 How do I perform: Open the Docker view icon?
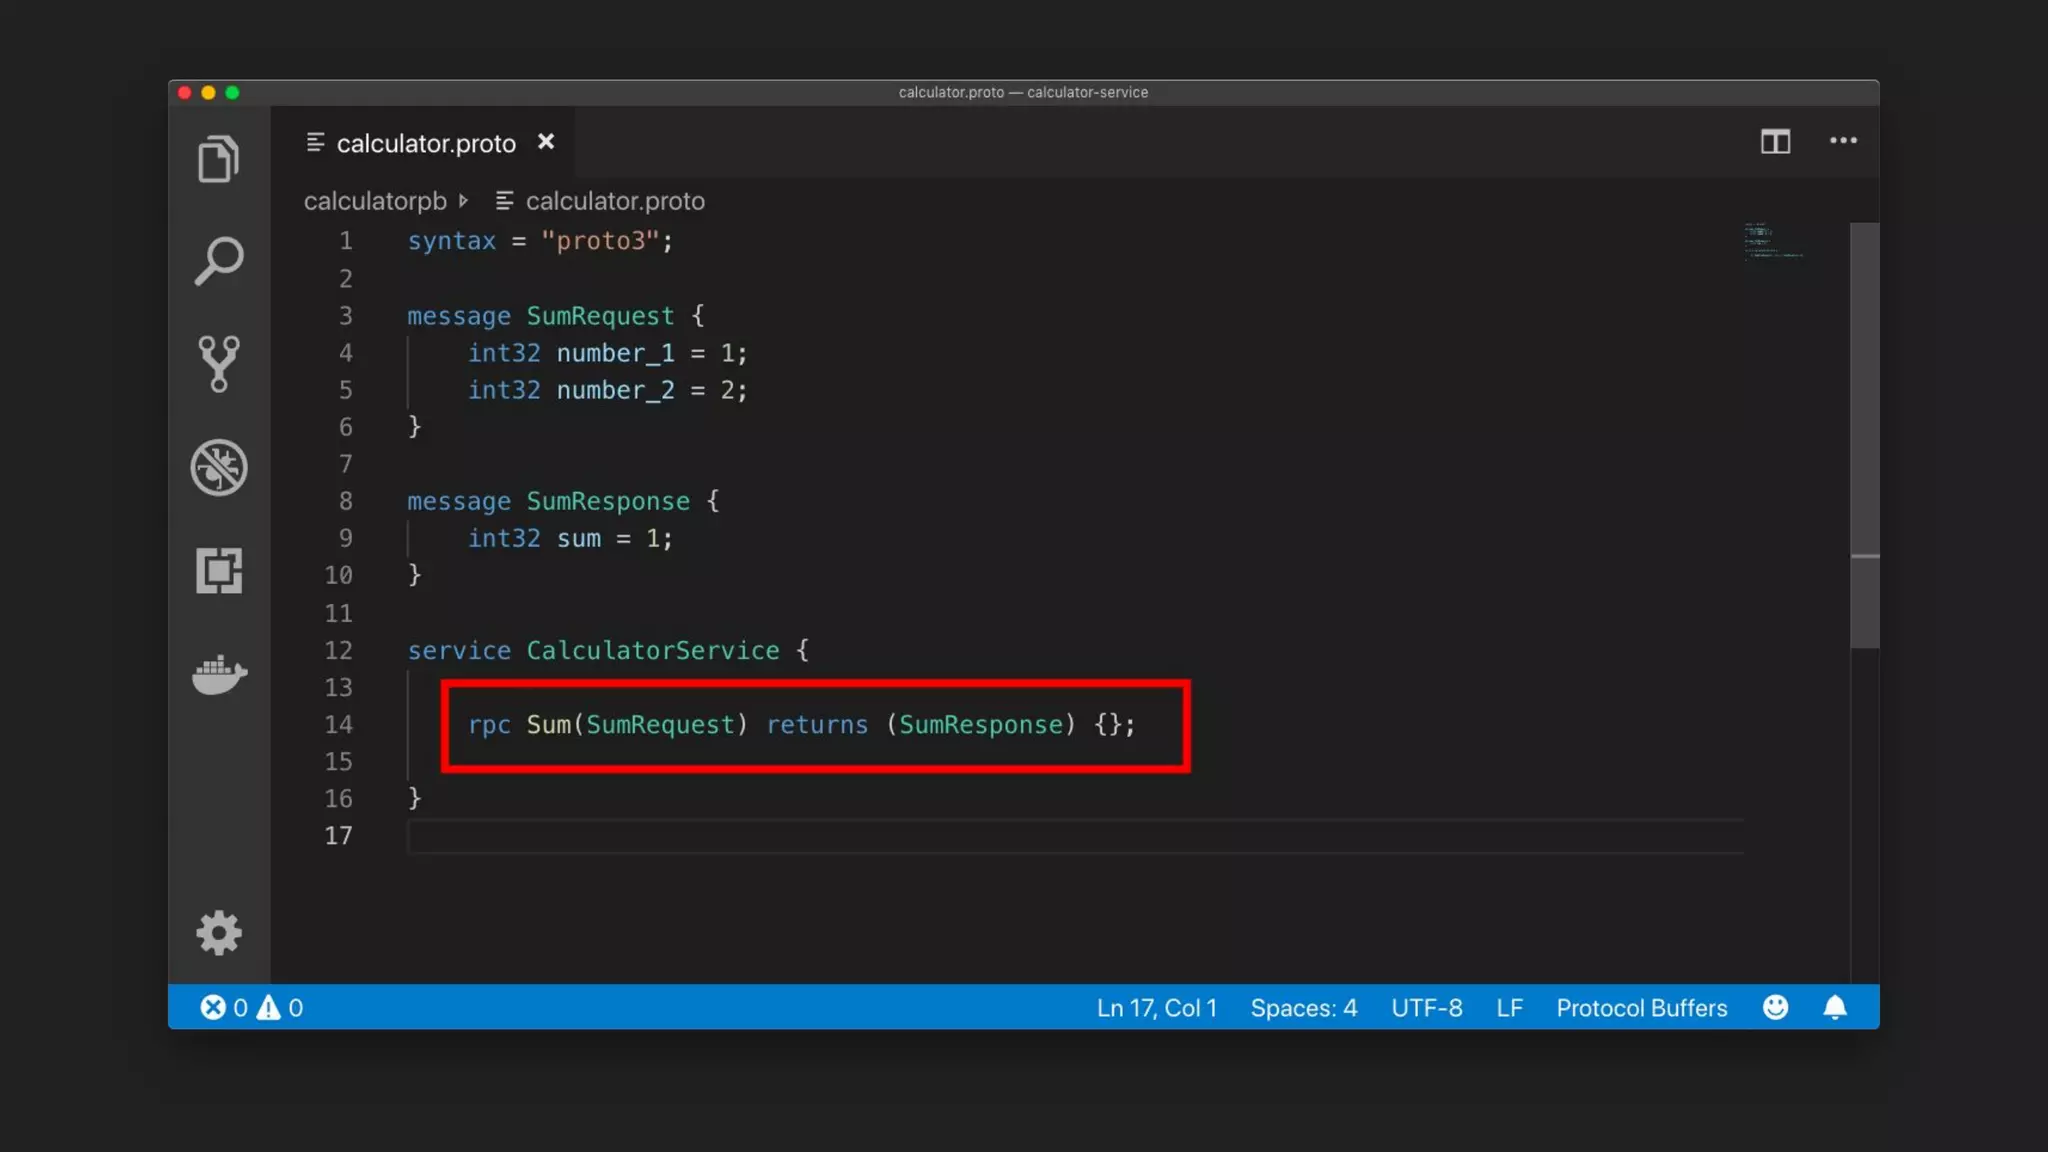(x=218, y=675)
